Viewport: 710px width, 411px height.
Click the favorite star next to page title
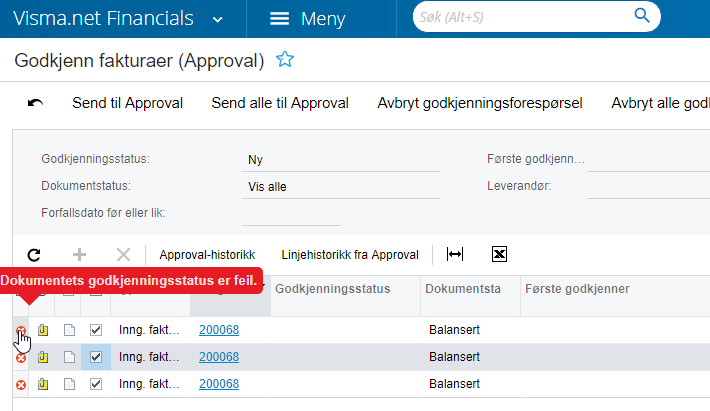(x=285, y=60)
